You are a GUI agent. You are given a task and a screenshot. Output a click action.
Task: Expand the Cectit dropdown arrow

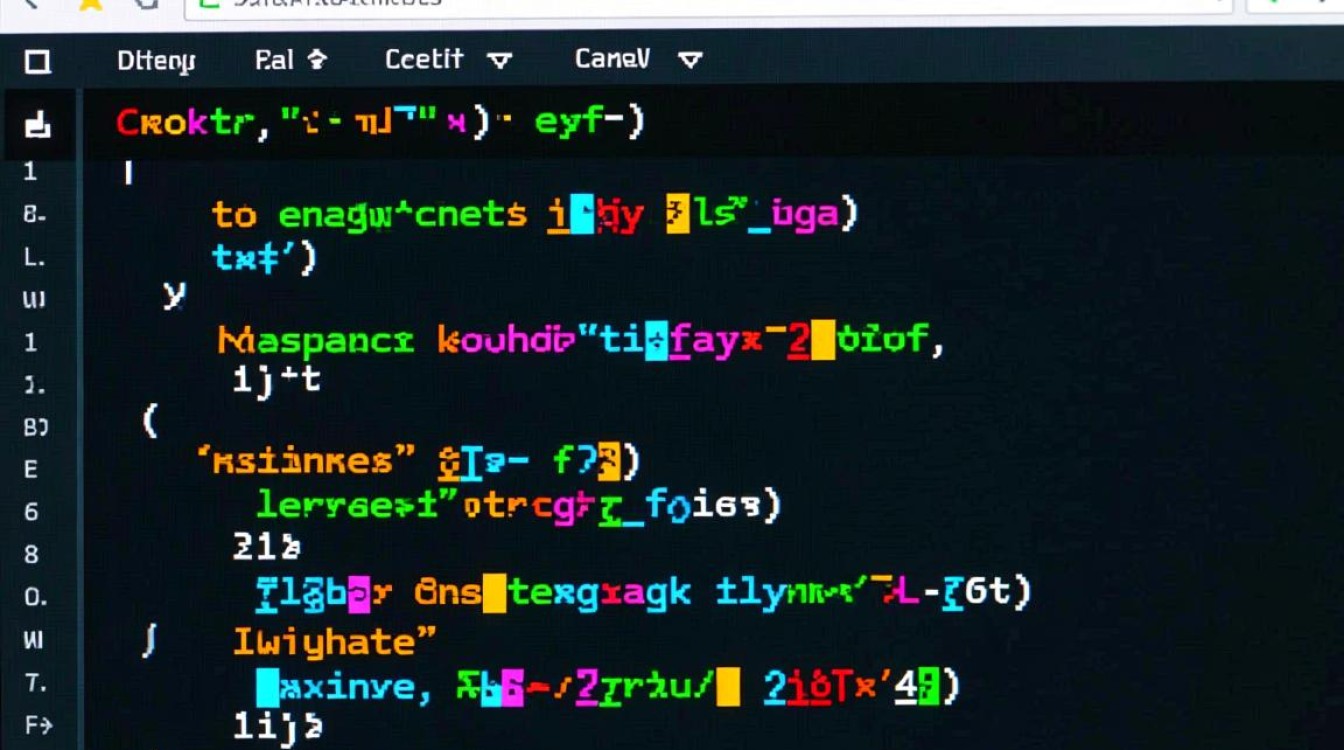click(499, 61)
